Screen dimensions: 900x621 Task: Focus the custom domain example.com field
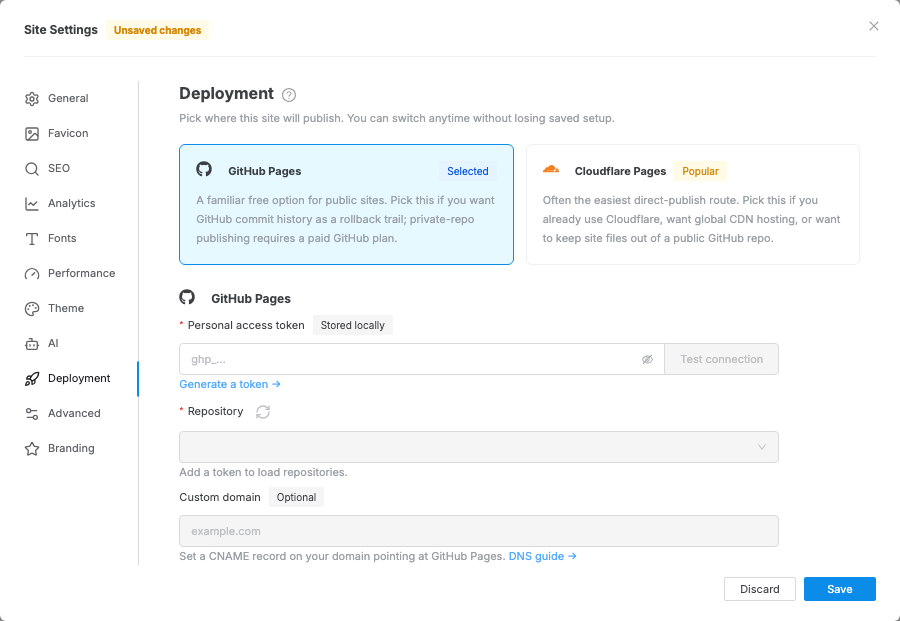point(479,531)
